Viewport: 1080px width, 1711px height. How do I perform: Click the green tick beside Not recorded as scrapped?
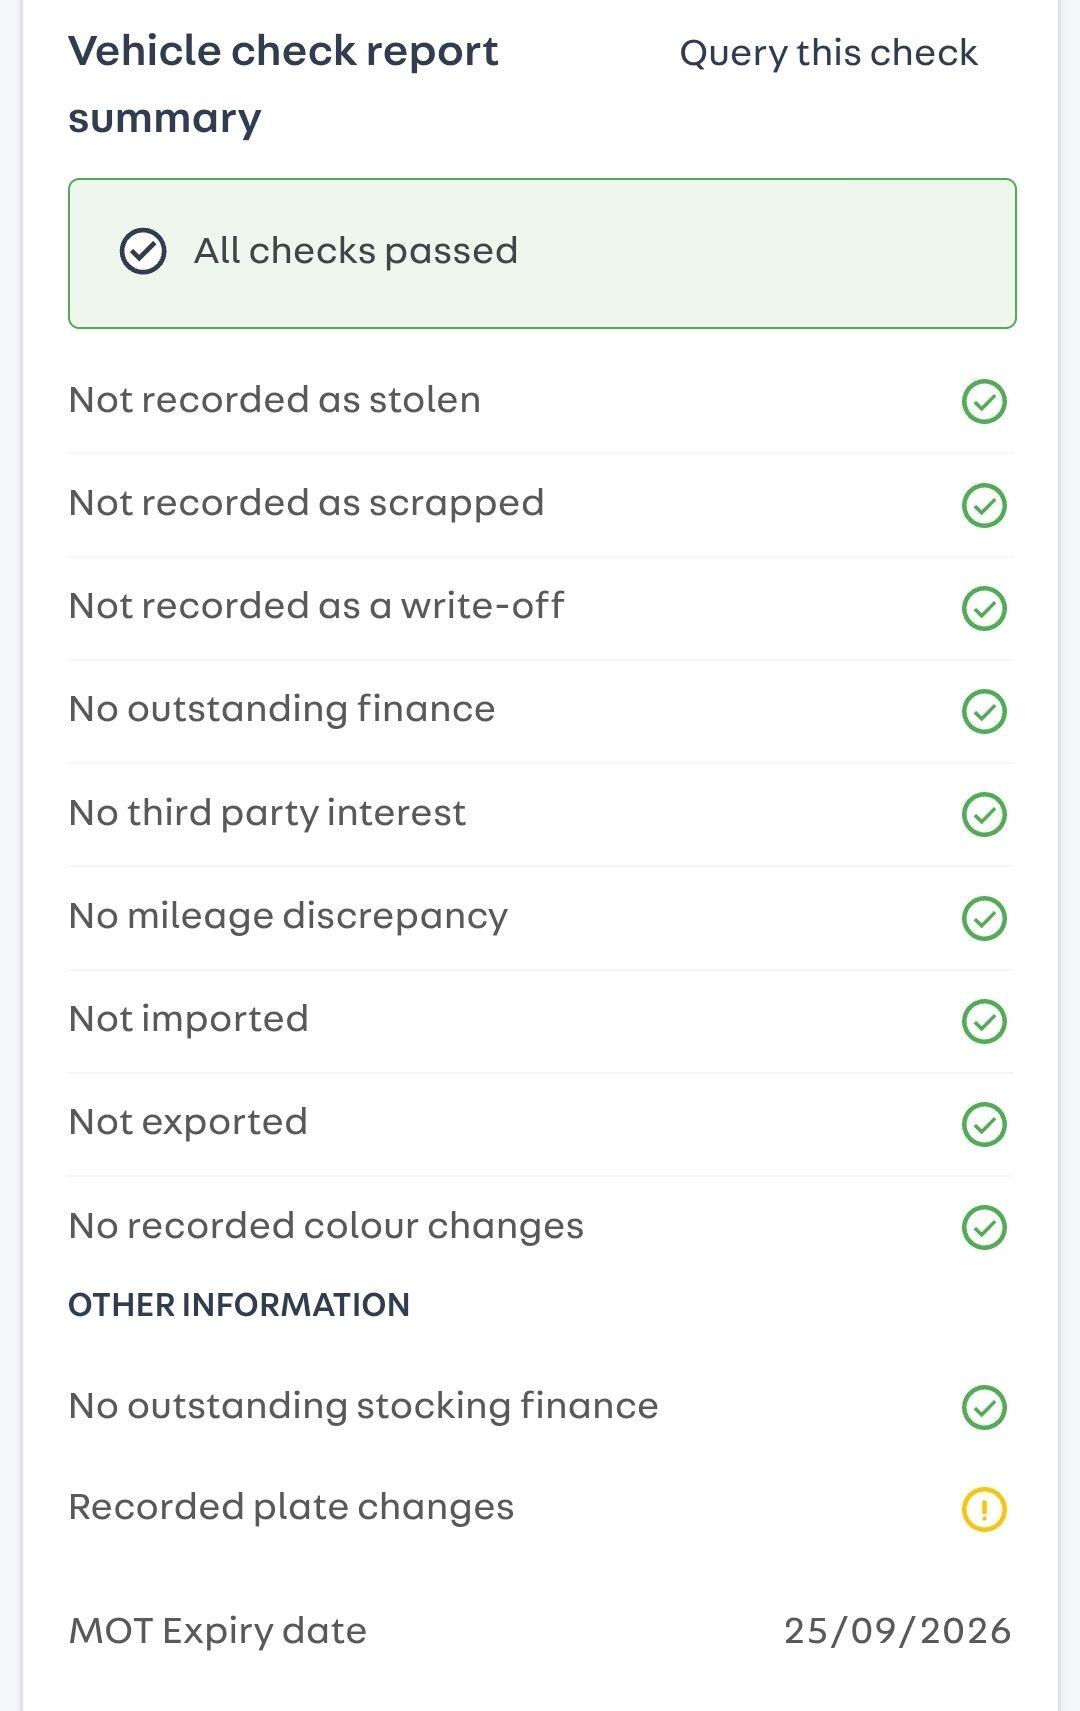984,505
